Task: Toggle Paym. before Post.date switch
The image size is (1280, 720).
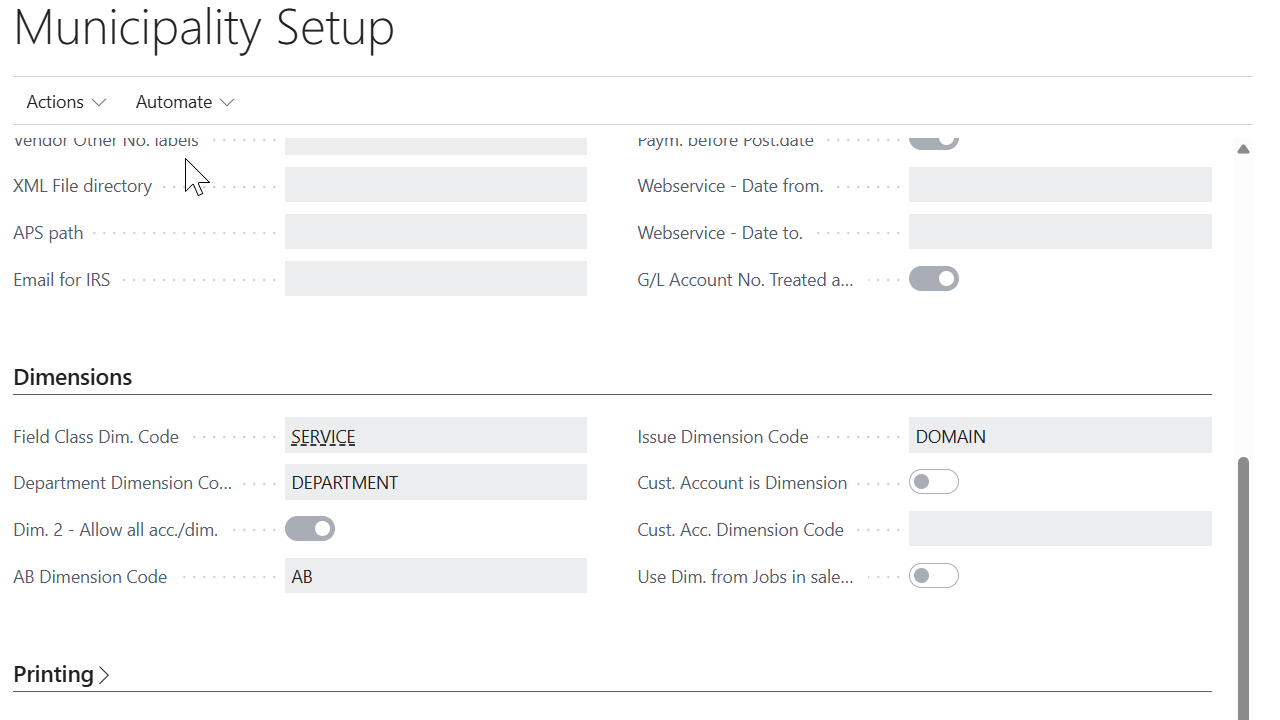Action: [933, 142]
